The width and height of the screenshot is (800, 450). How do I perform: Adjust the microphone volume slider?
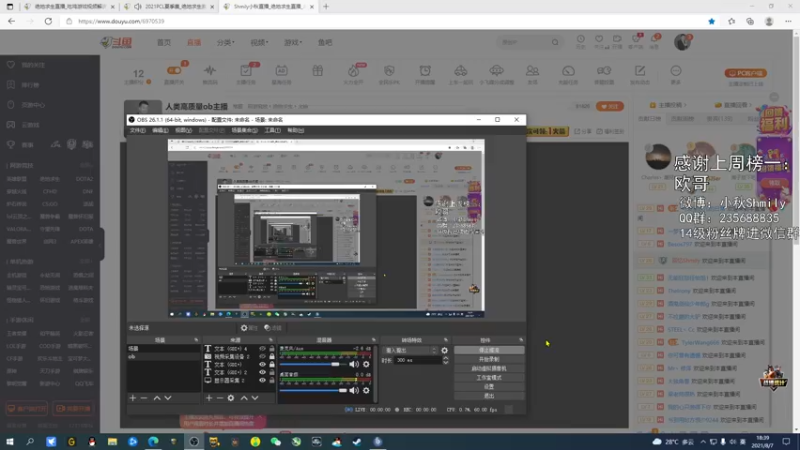point(313,364)
